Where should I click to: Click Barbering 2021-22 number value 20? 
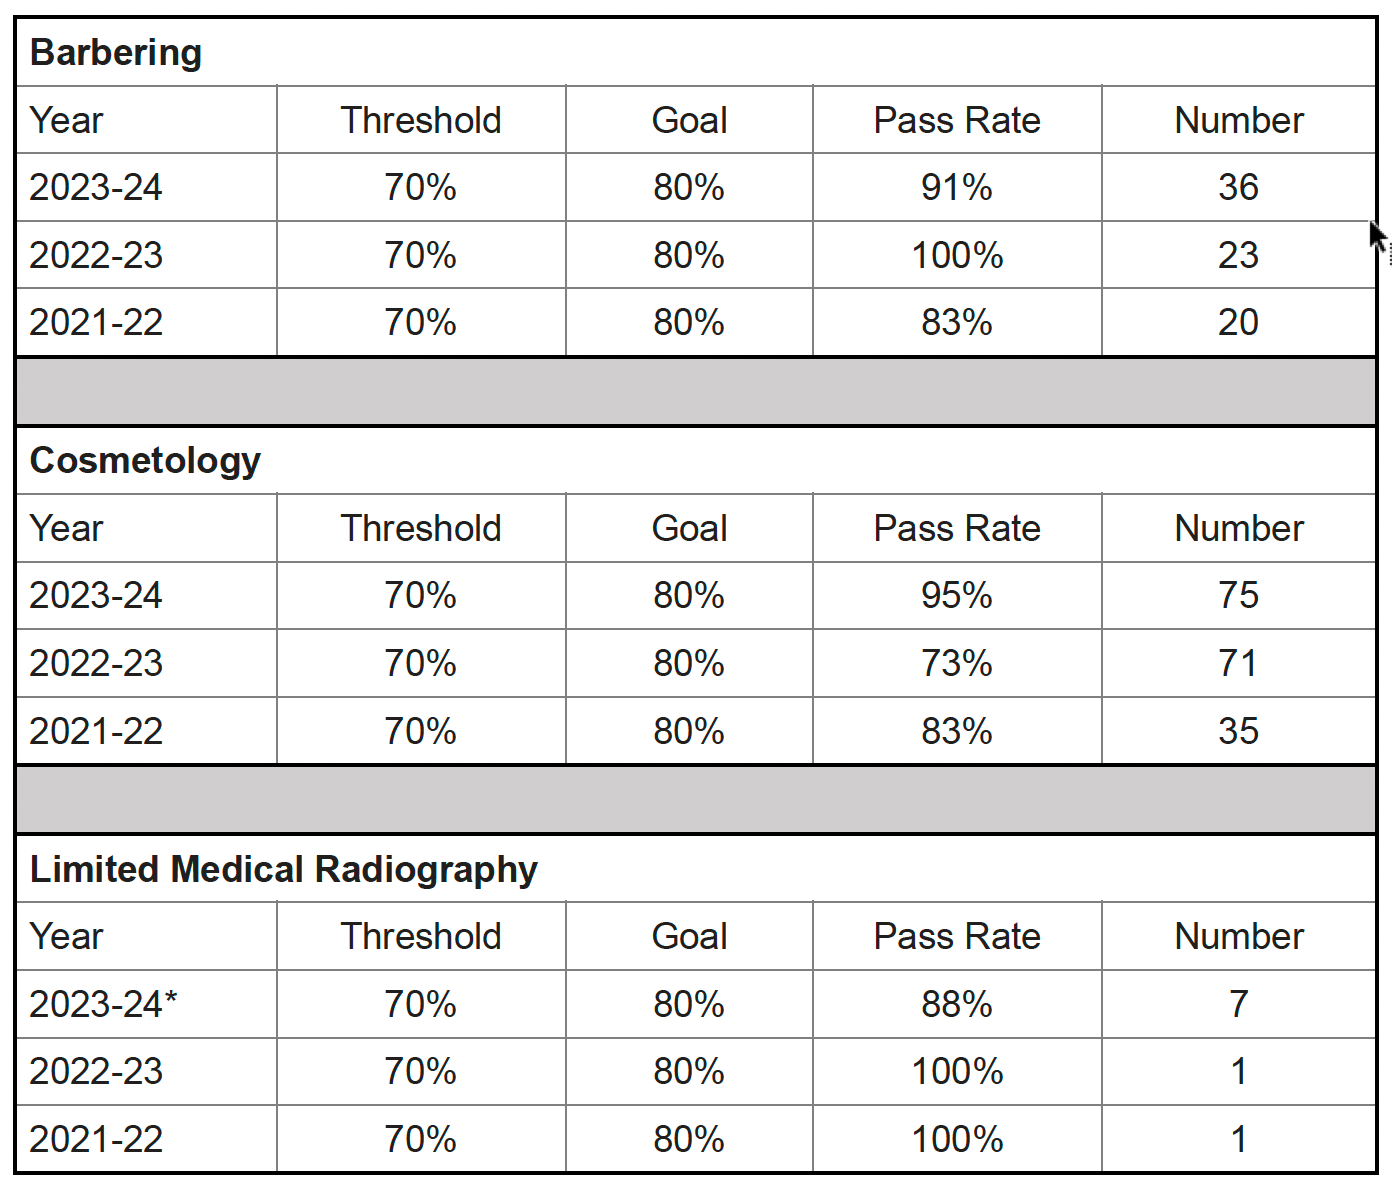pyautogui.click(x=1237, y=323)
